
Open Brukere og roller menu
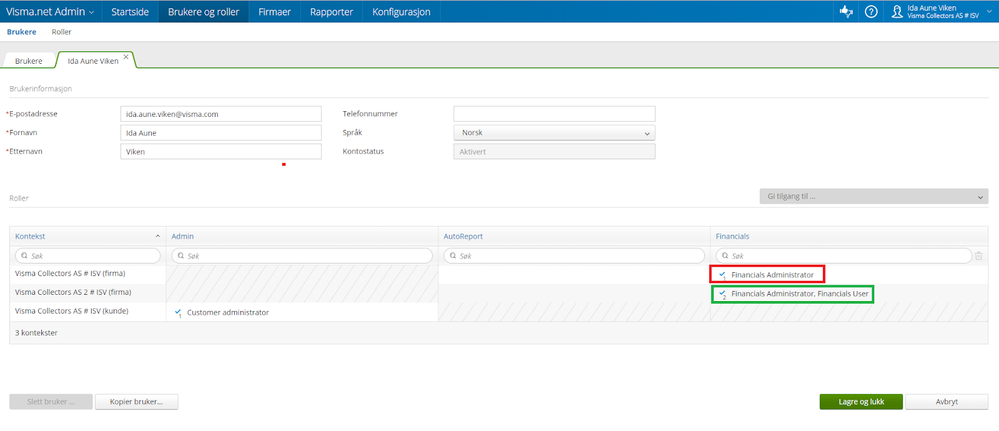tap(203, 11)
